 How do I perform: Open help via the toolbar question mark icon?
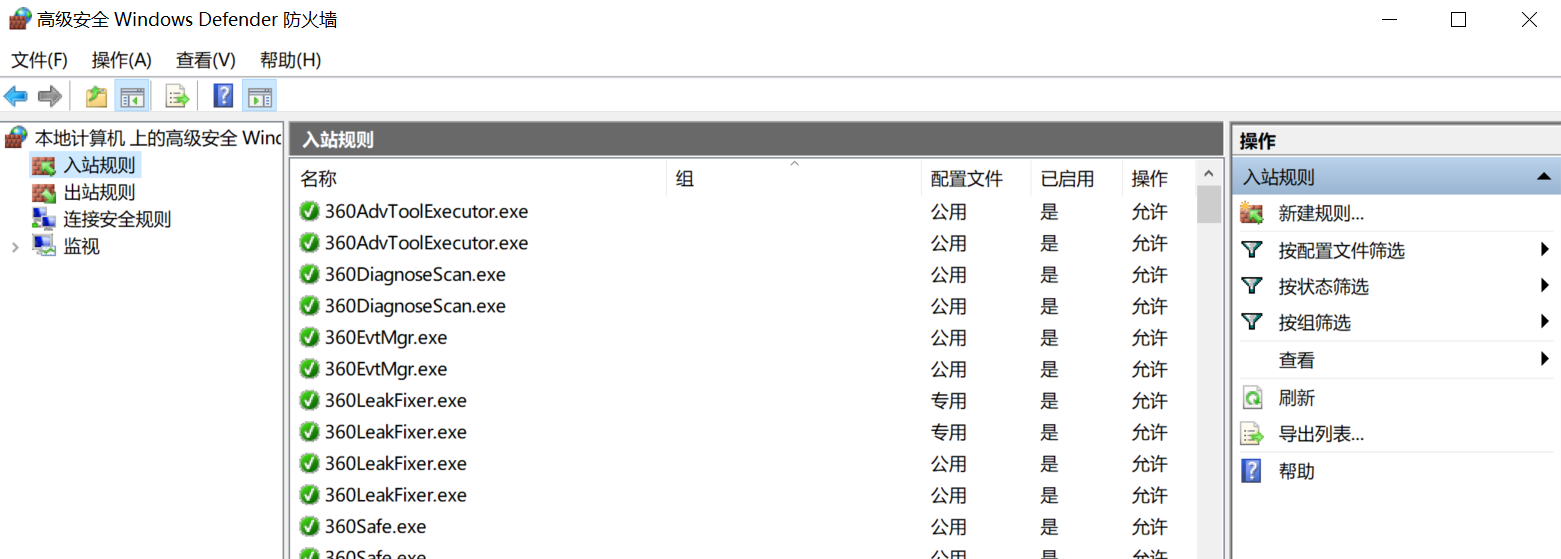tap(224, 96)
